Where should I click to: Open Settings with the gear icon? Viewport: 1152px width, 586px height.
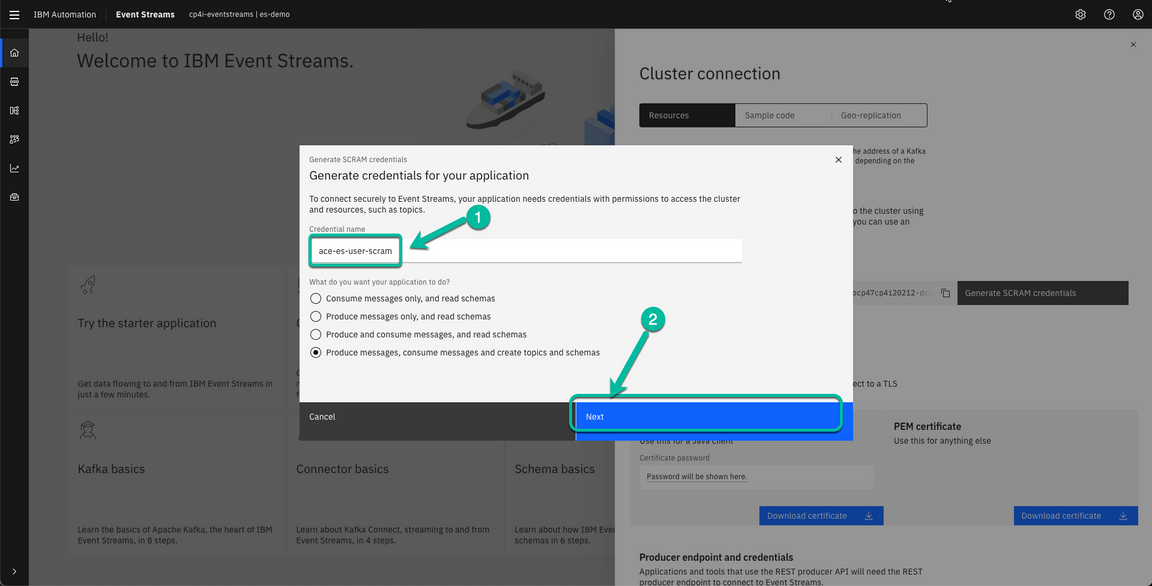click(x=1080, y=14)
